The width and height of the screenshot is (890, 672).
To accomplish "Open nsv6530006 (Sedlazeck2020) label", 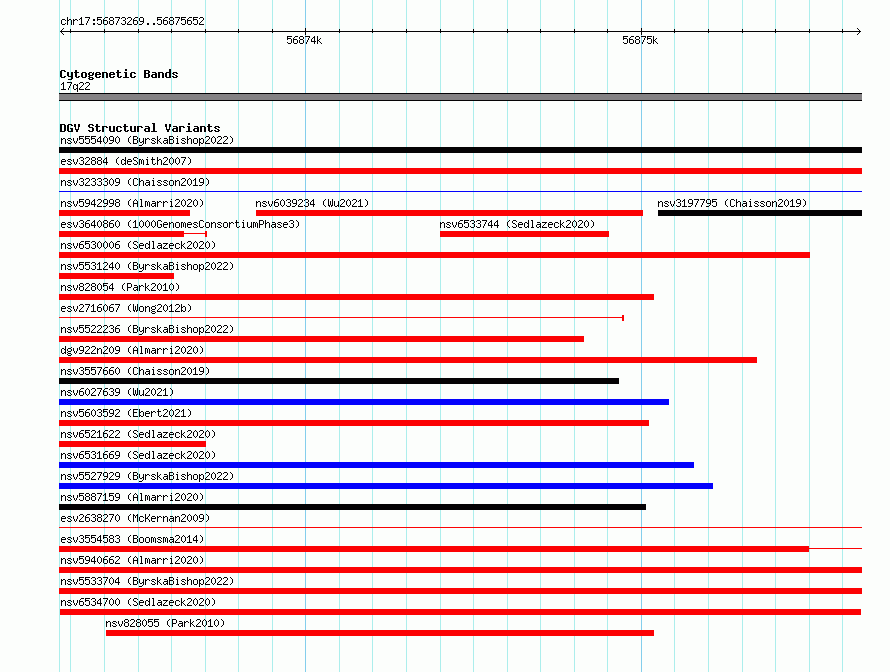I will click(138, 245).
